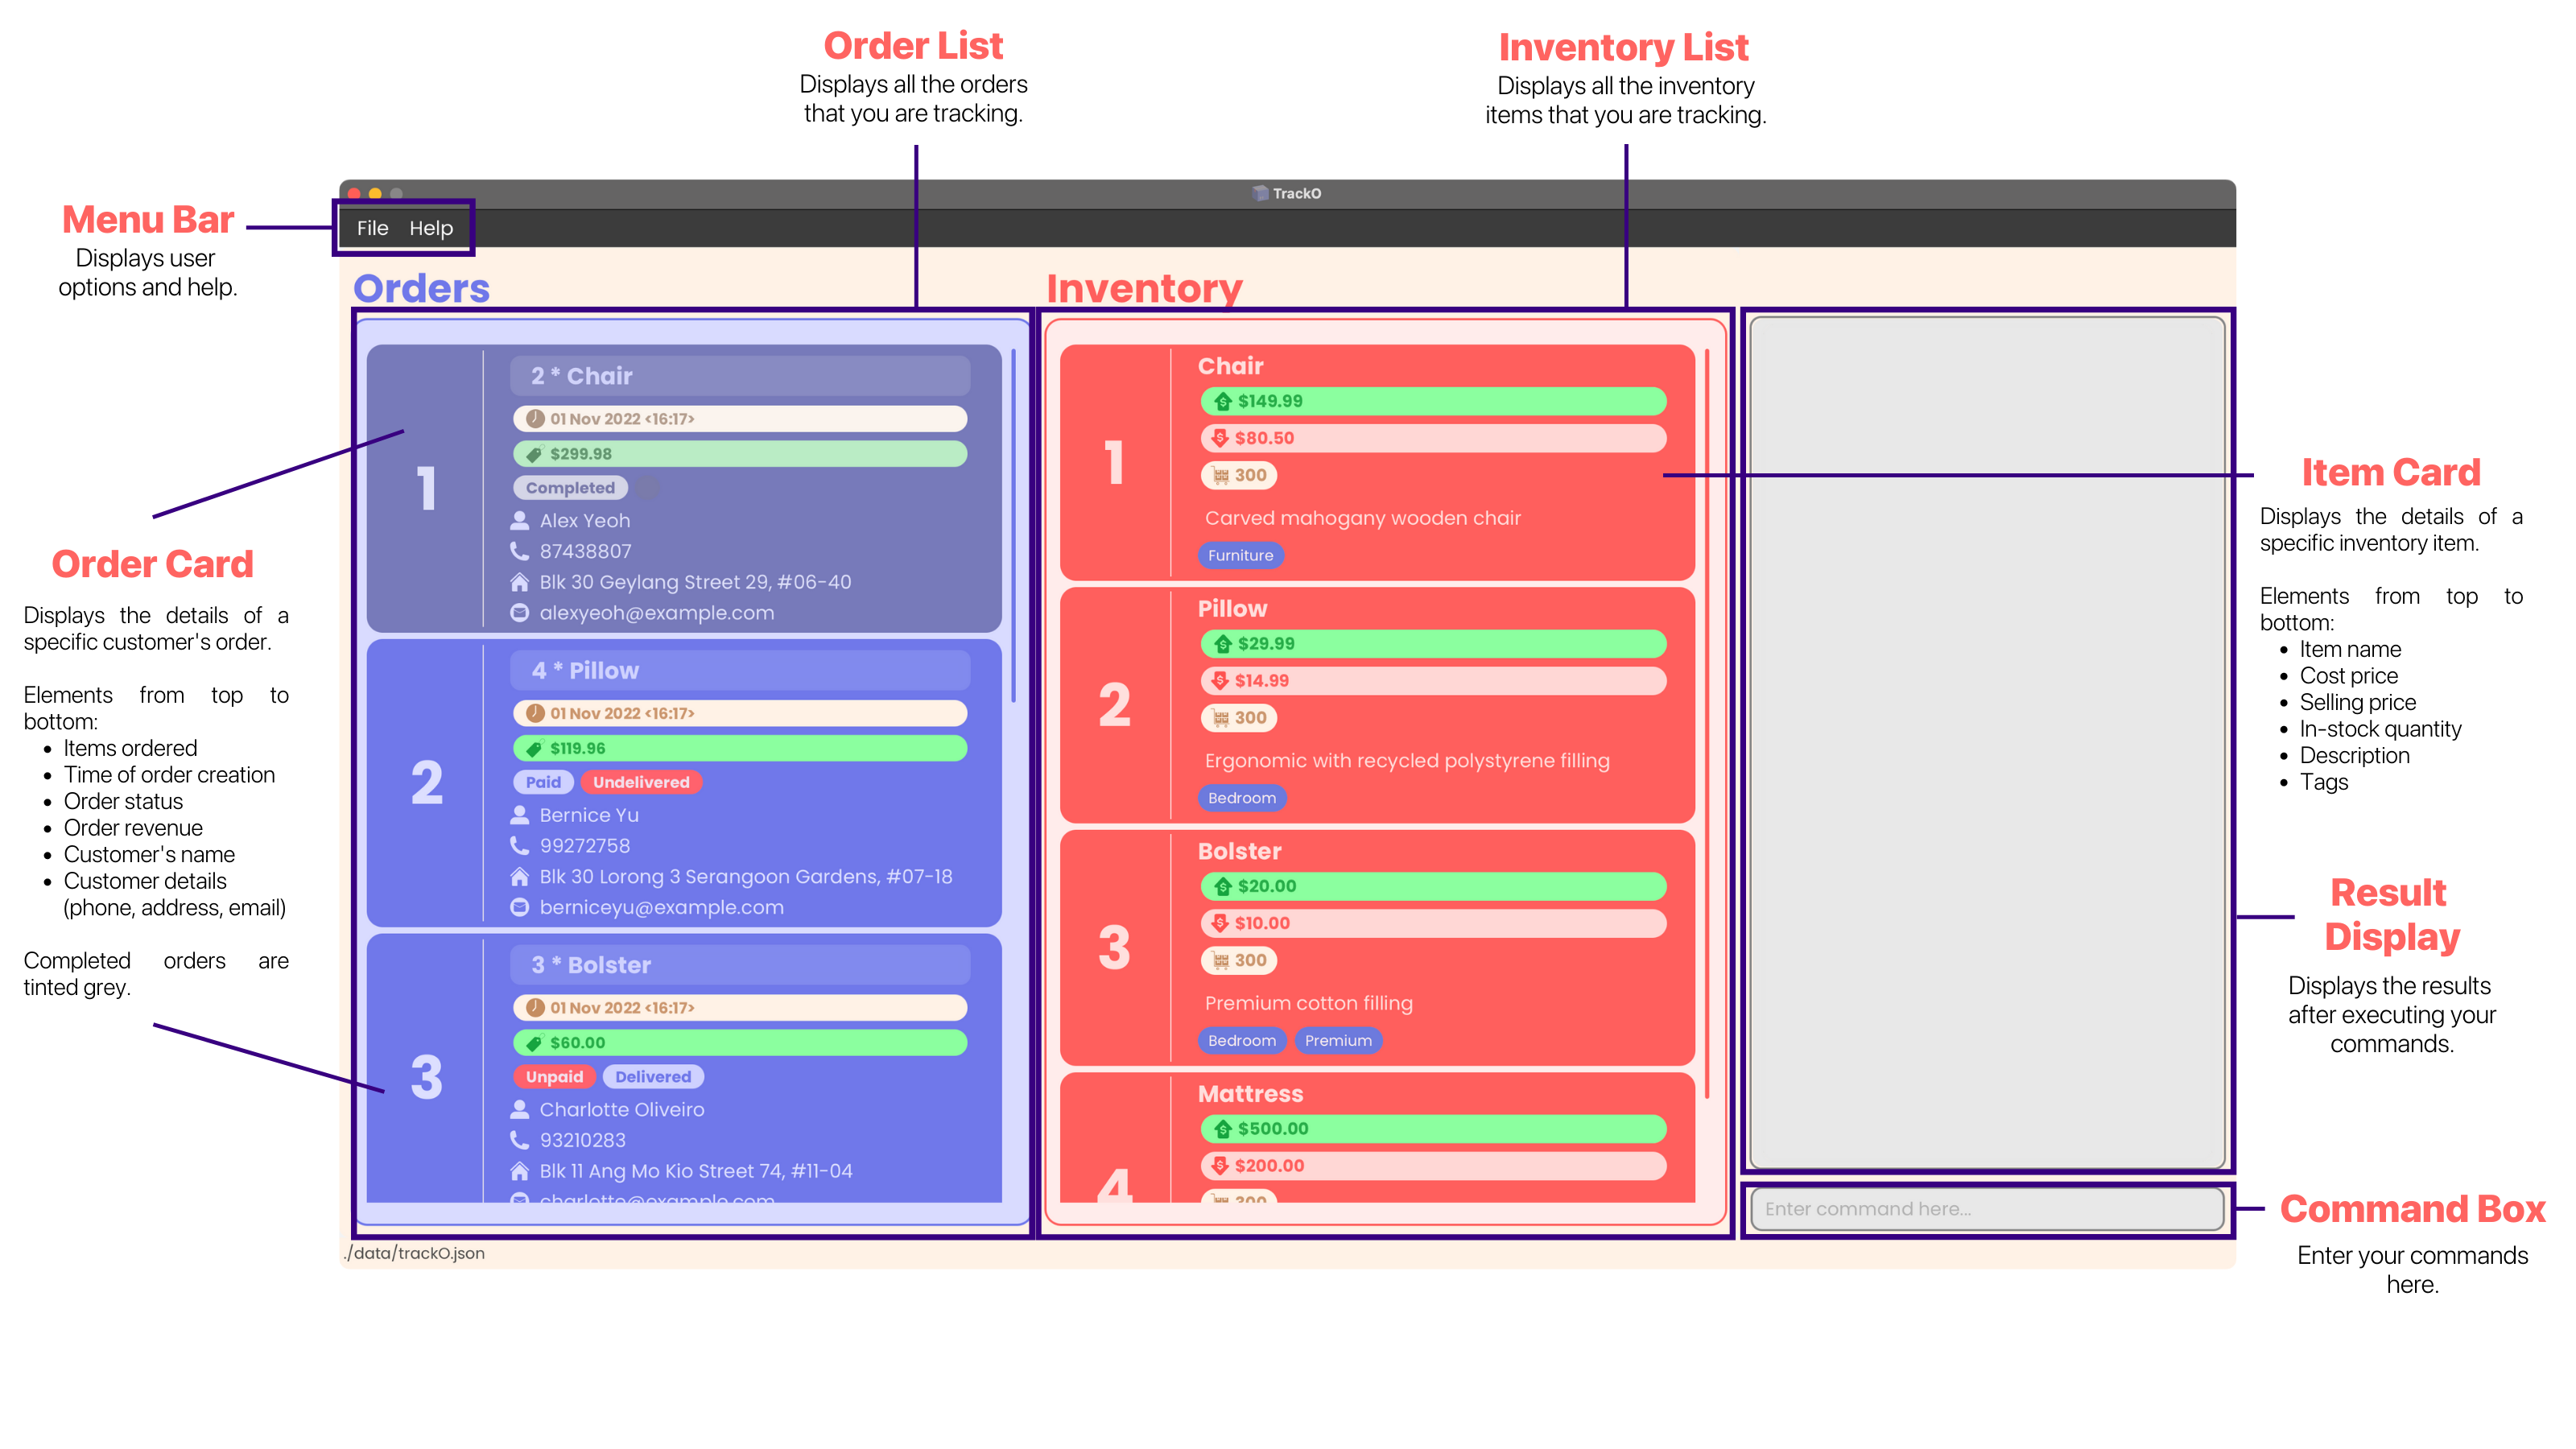2576x1449 pixels.
Task: Click the price tag icon beside $119.96
Action: [535, 748]
